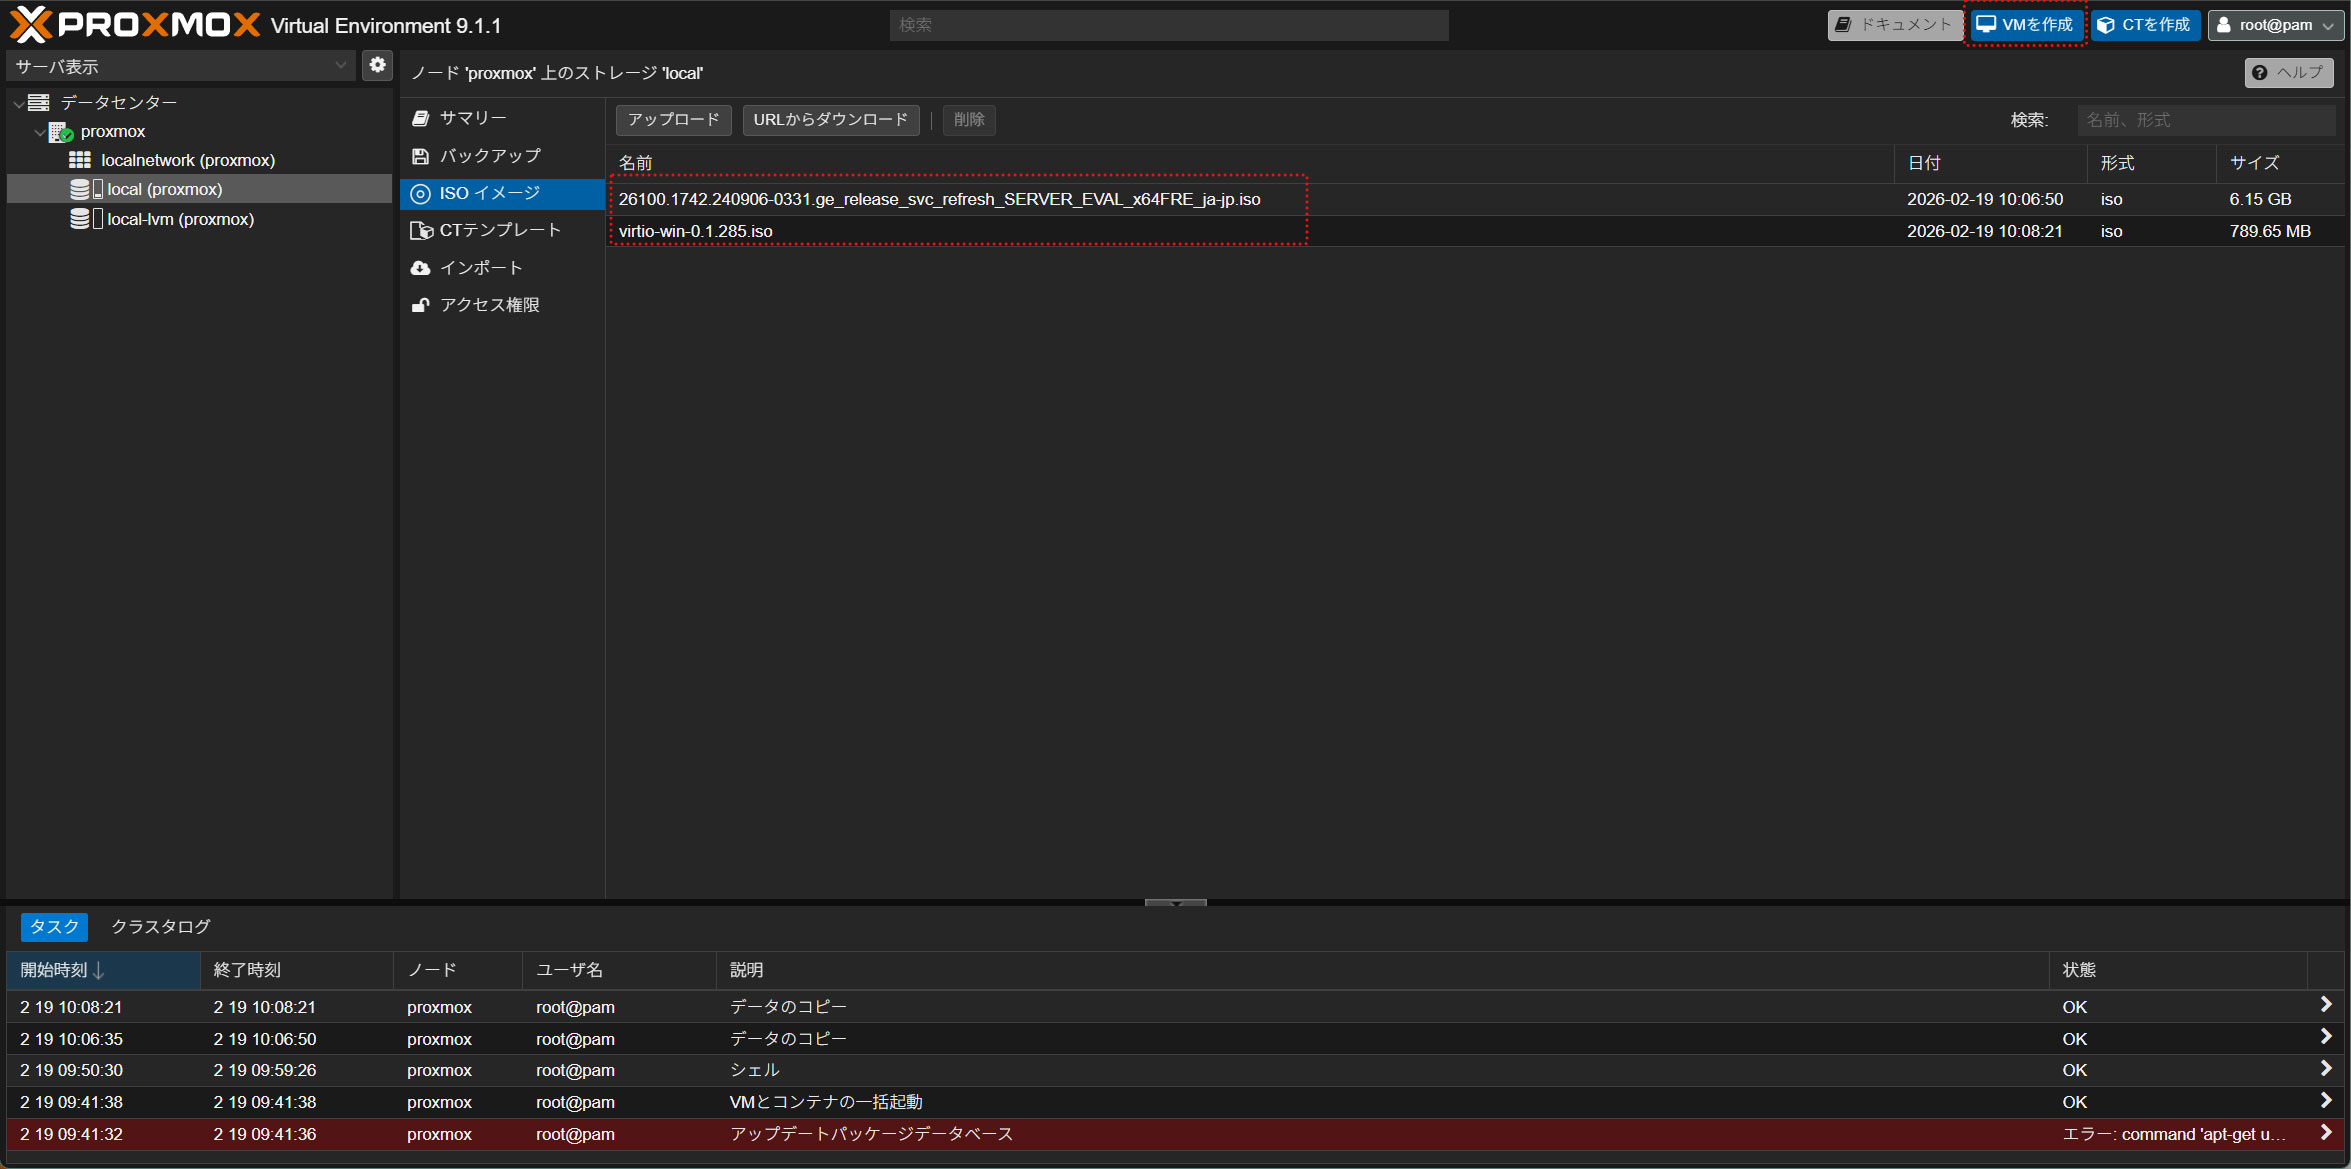The height and width of the screenshot is (1169, 2351).
Task: Open the サマリー summary panel
Action: [x=472, y=118]
